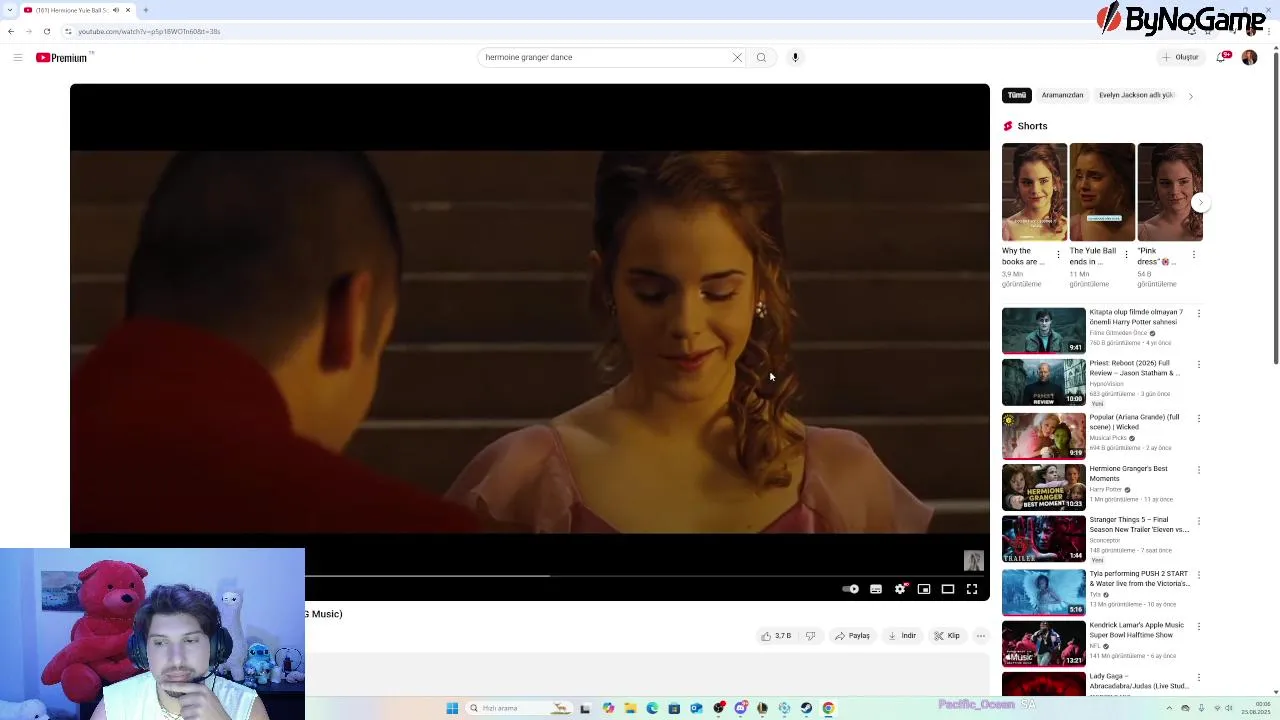Like the video with thumbs up

tap(777, 636)
